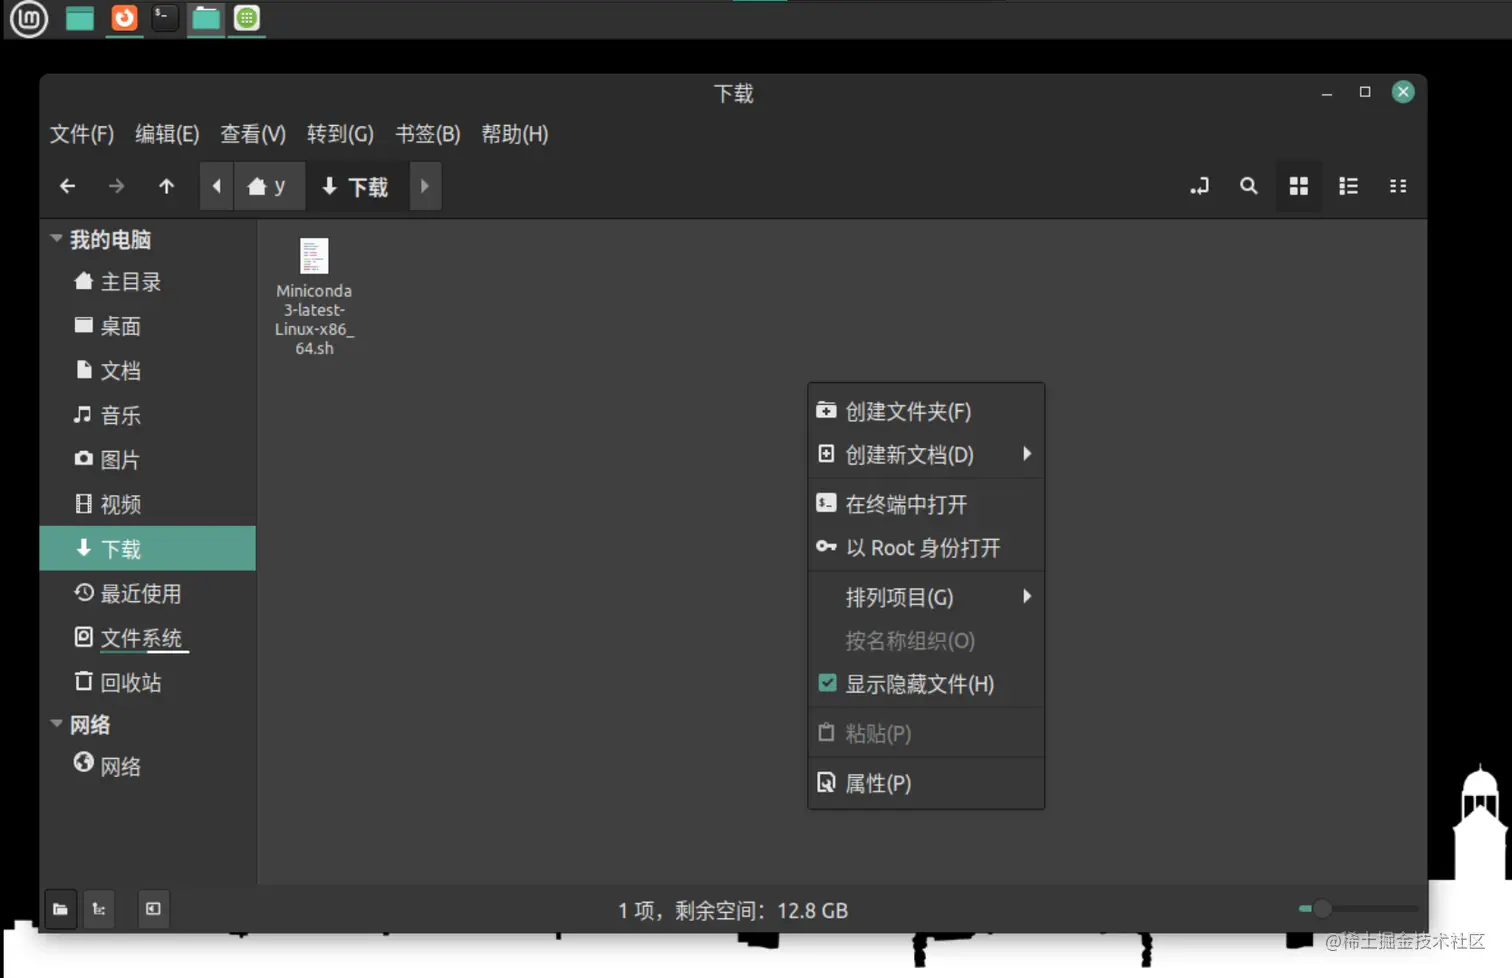The width and height of the screenshot is (1512, 978).
Task: Click the back navigation arrow
Action: pyautogui.click(x=66, y=186)
